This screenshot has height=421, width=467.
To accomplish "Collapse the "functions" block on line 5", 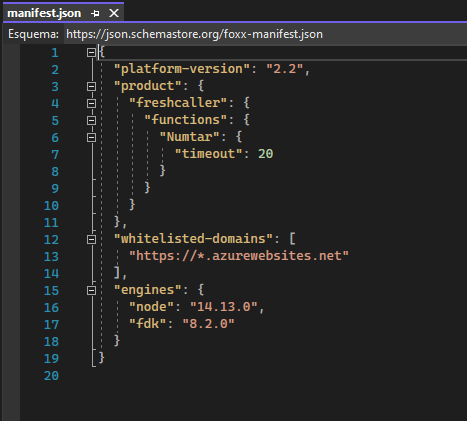I will [x=91, y=120].
